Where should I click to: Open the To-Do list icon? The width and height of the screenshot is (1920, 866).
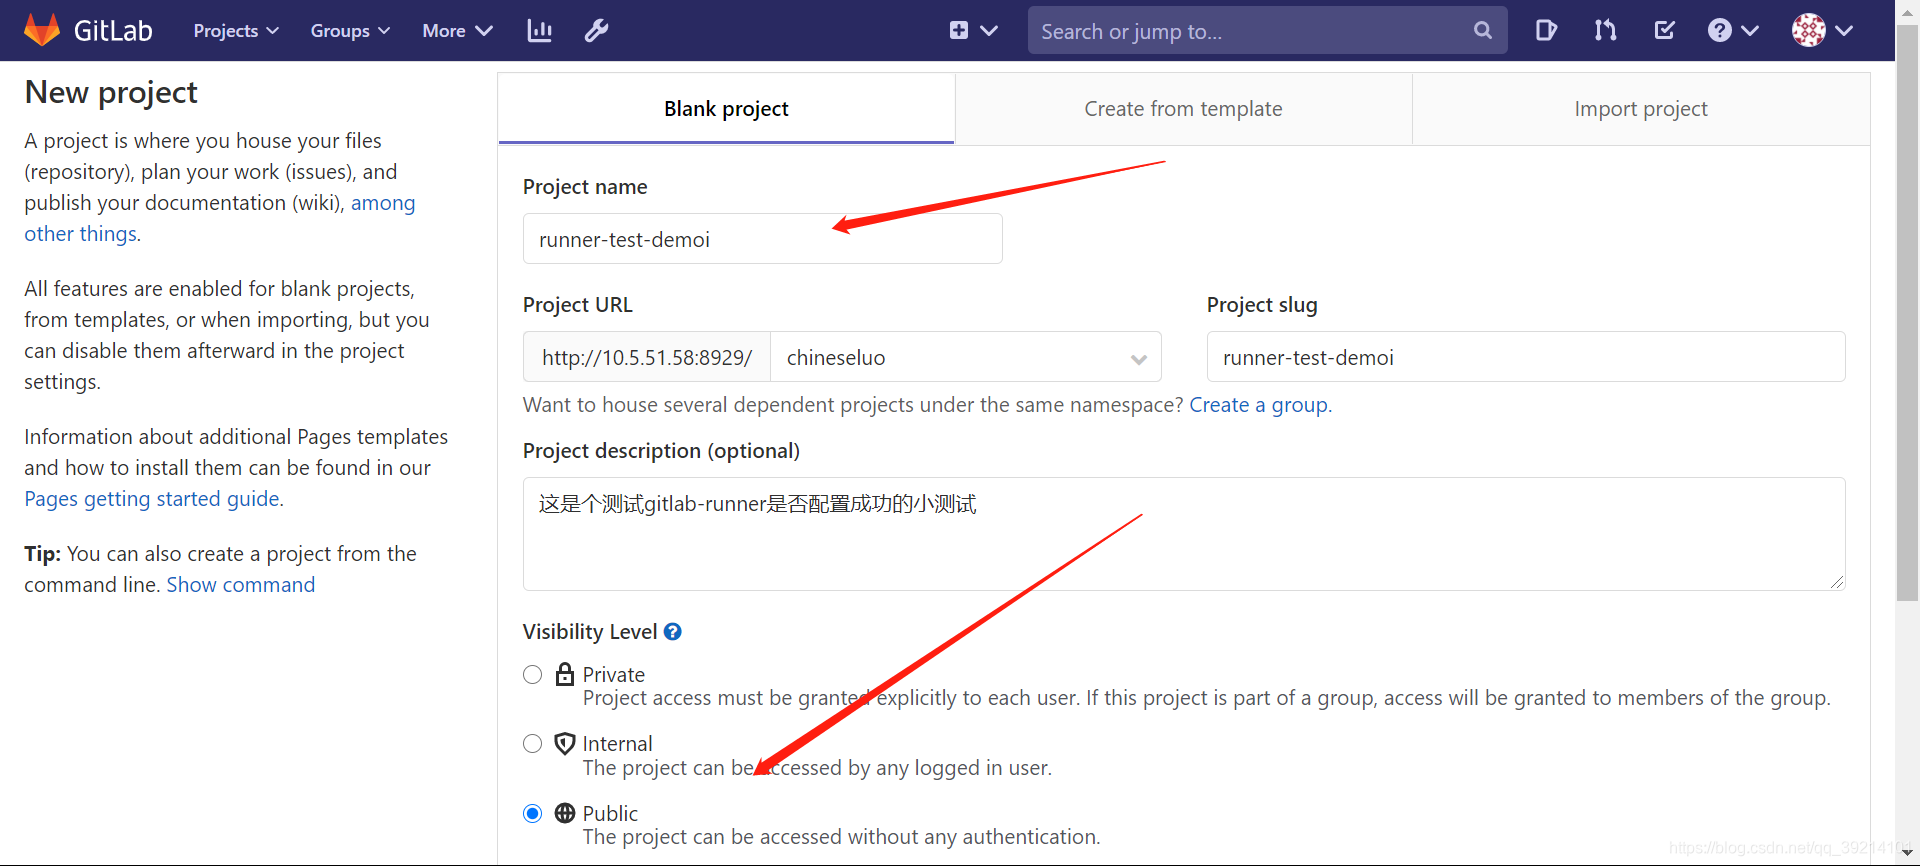point(1665,30)
